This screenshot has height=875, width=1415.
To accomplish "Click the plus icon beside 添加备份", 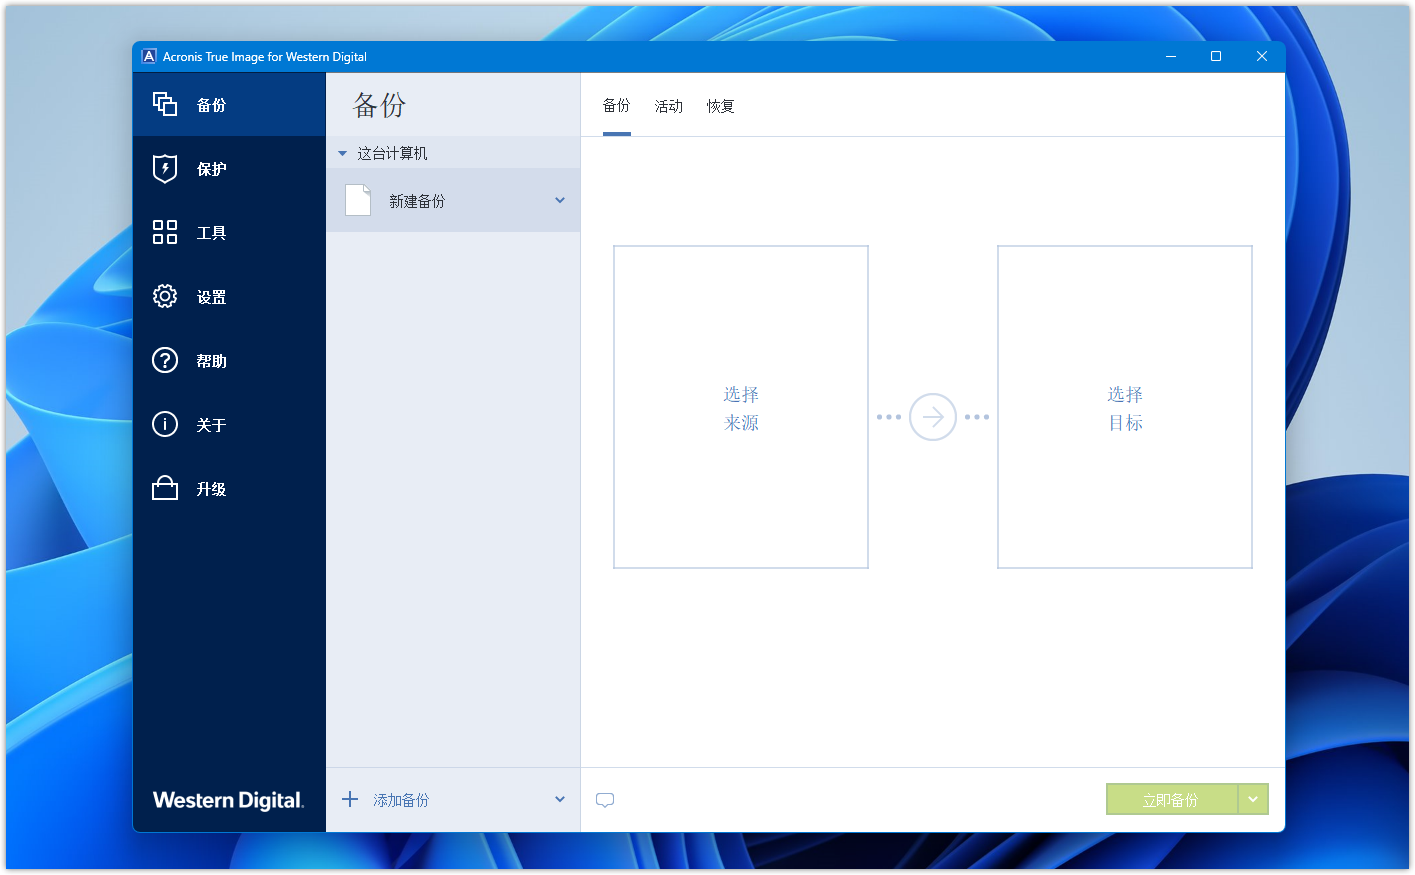I will [x=350, y=799].
